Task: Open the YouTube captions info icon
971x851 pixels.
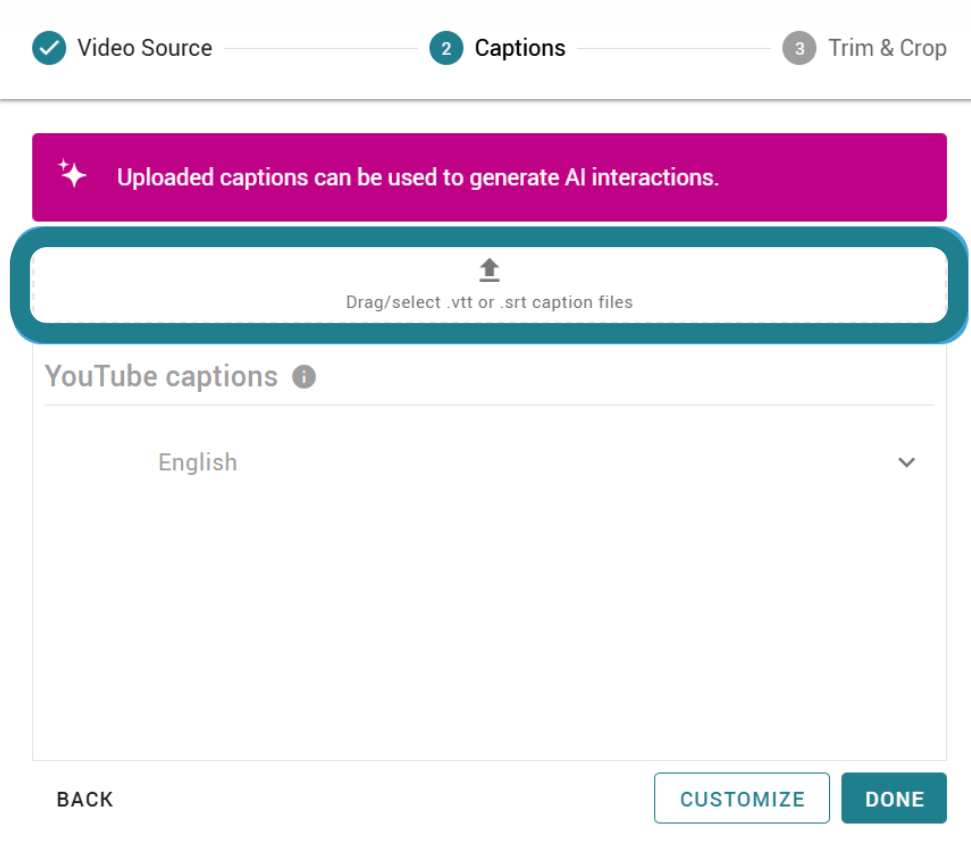Action: click(304, 377)
